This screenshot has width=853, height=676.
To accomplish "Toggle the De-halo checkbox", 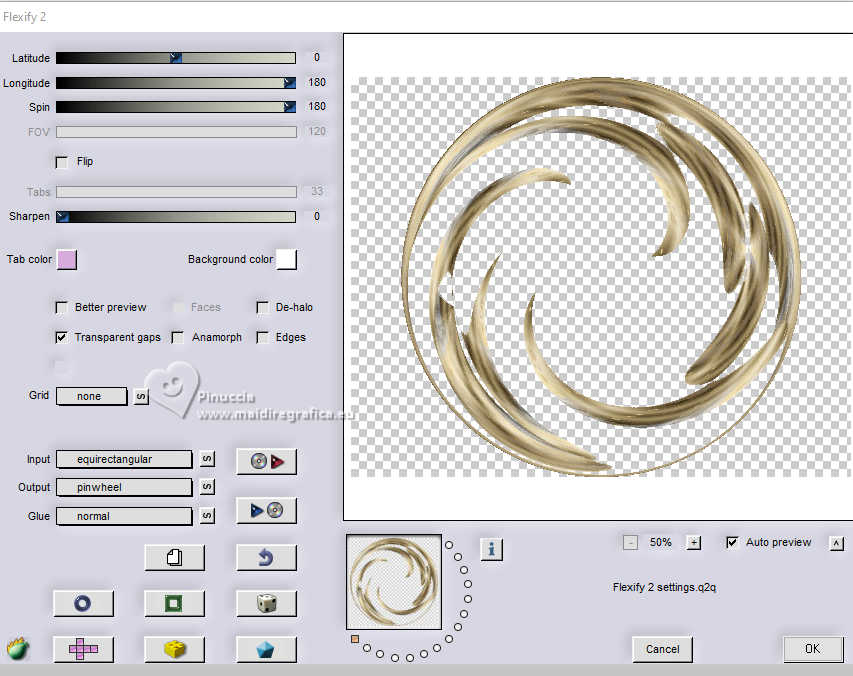I will pyautogui.click(x=262, y=308).
